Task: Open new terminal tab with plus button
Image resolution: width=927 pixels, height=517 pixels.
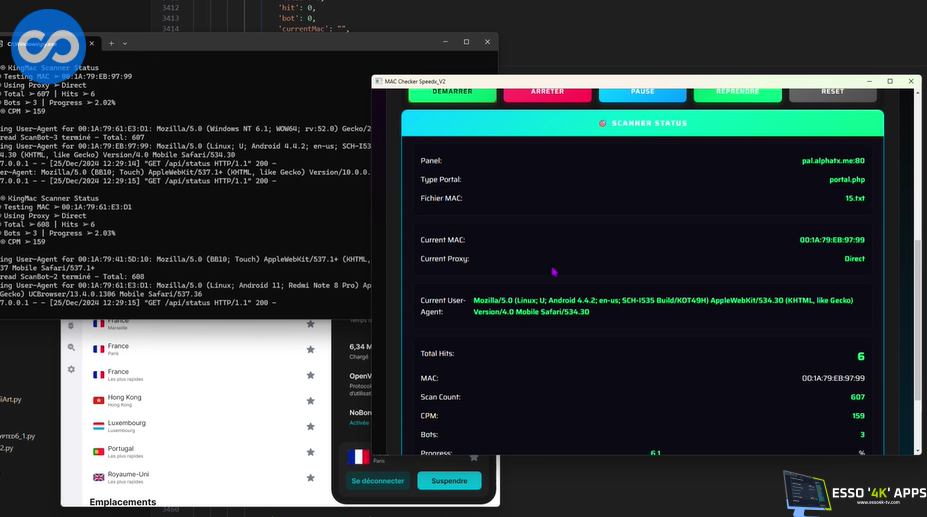Action: (x=111, y=43)
